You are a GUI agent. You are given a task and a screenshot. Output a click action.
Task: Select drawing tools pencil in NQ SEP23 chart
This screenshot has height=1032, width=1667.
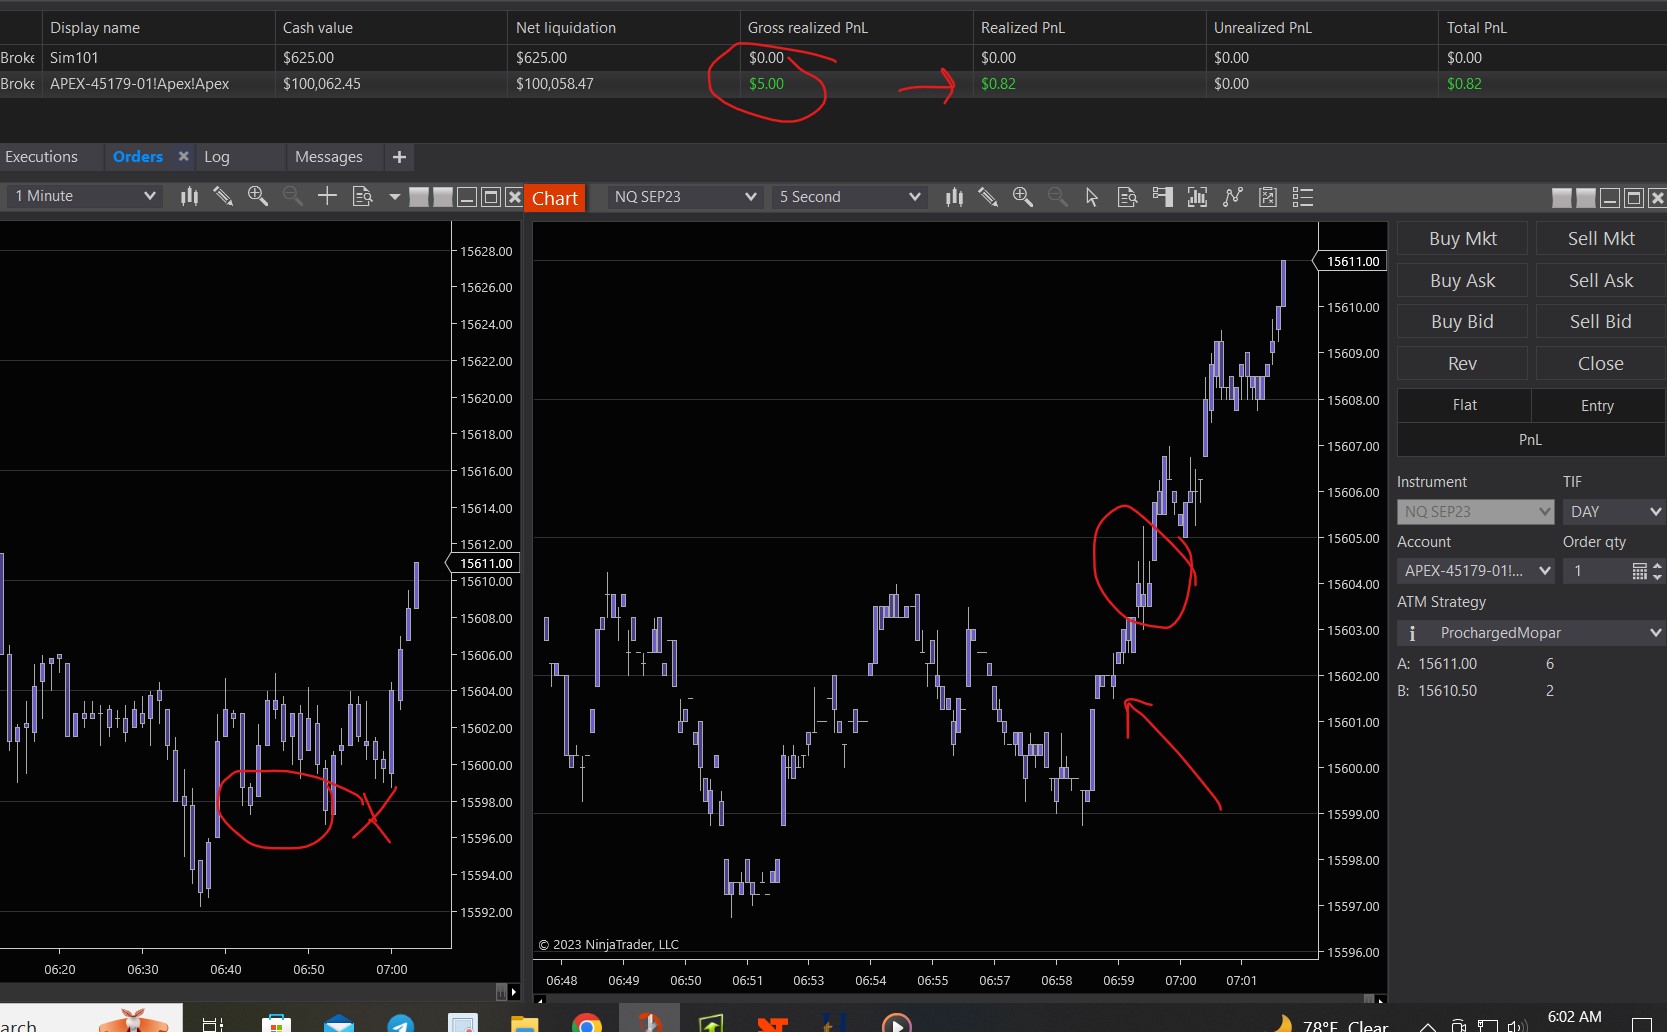coord(988,197)
